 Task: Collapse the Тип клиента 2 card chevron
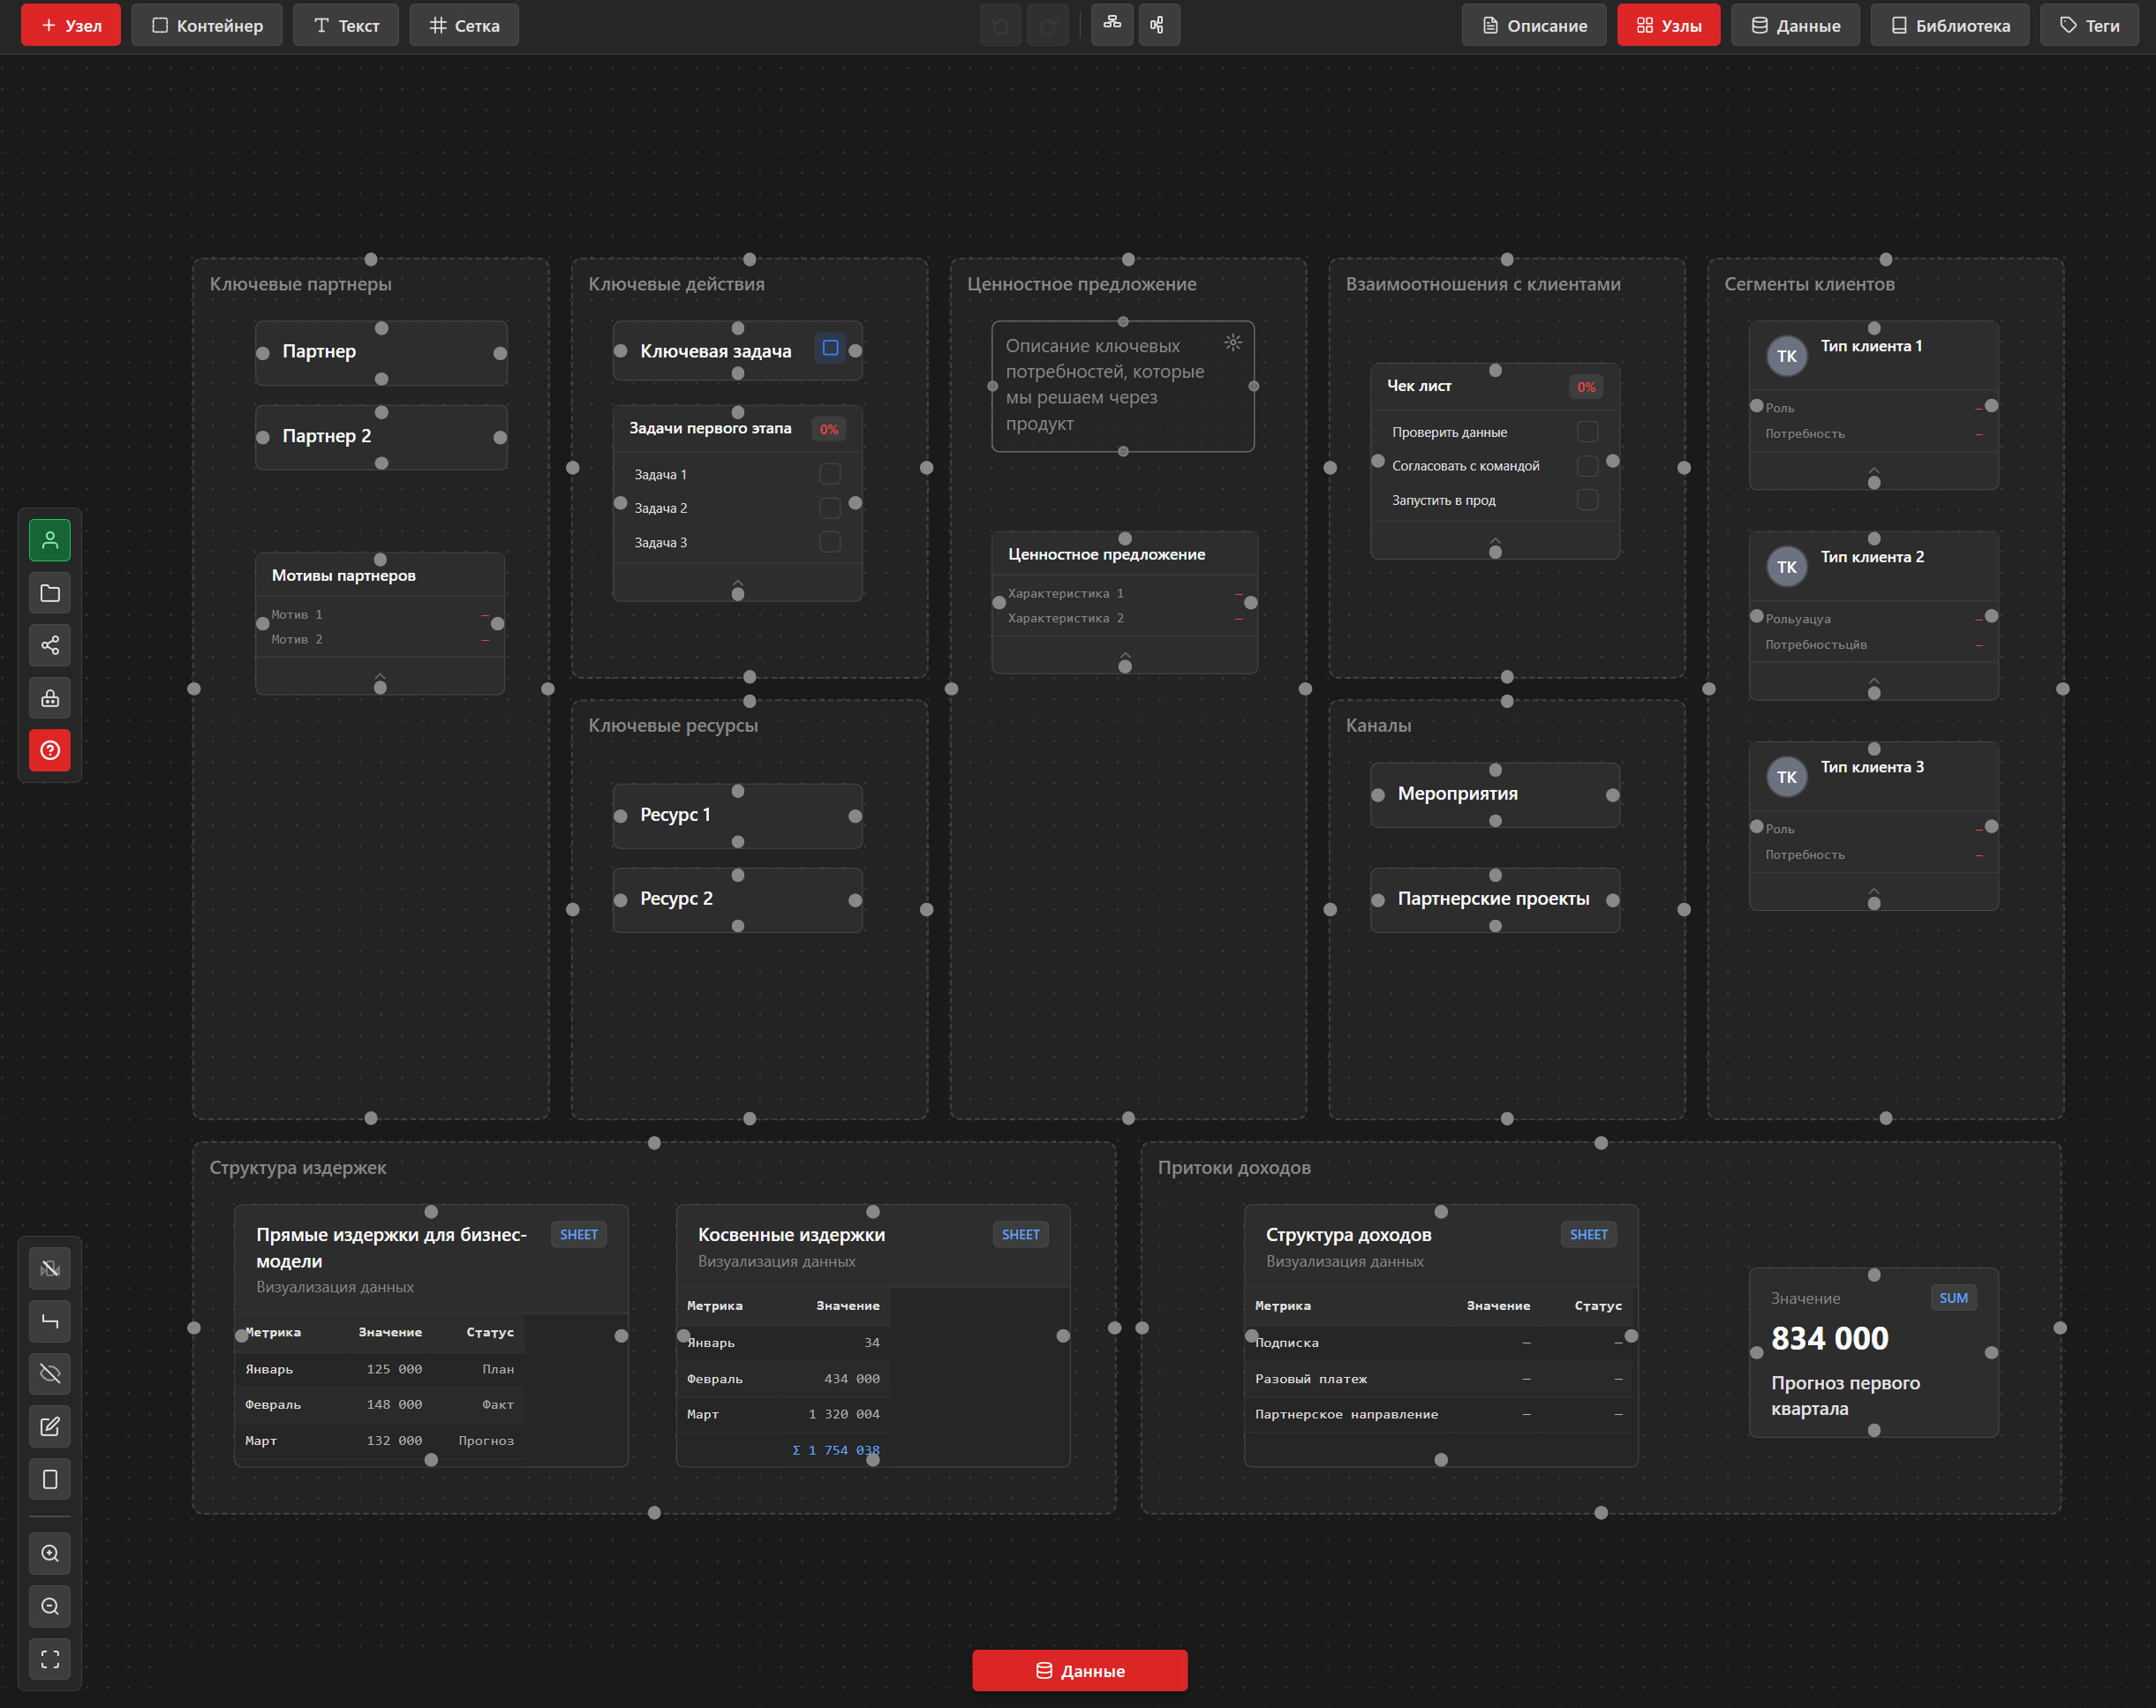click(x=1874, y=682)
